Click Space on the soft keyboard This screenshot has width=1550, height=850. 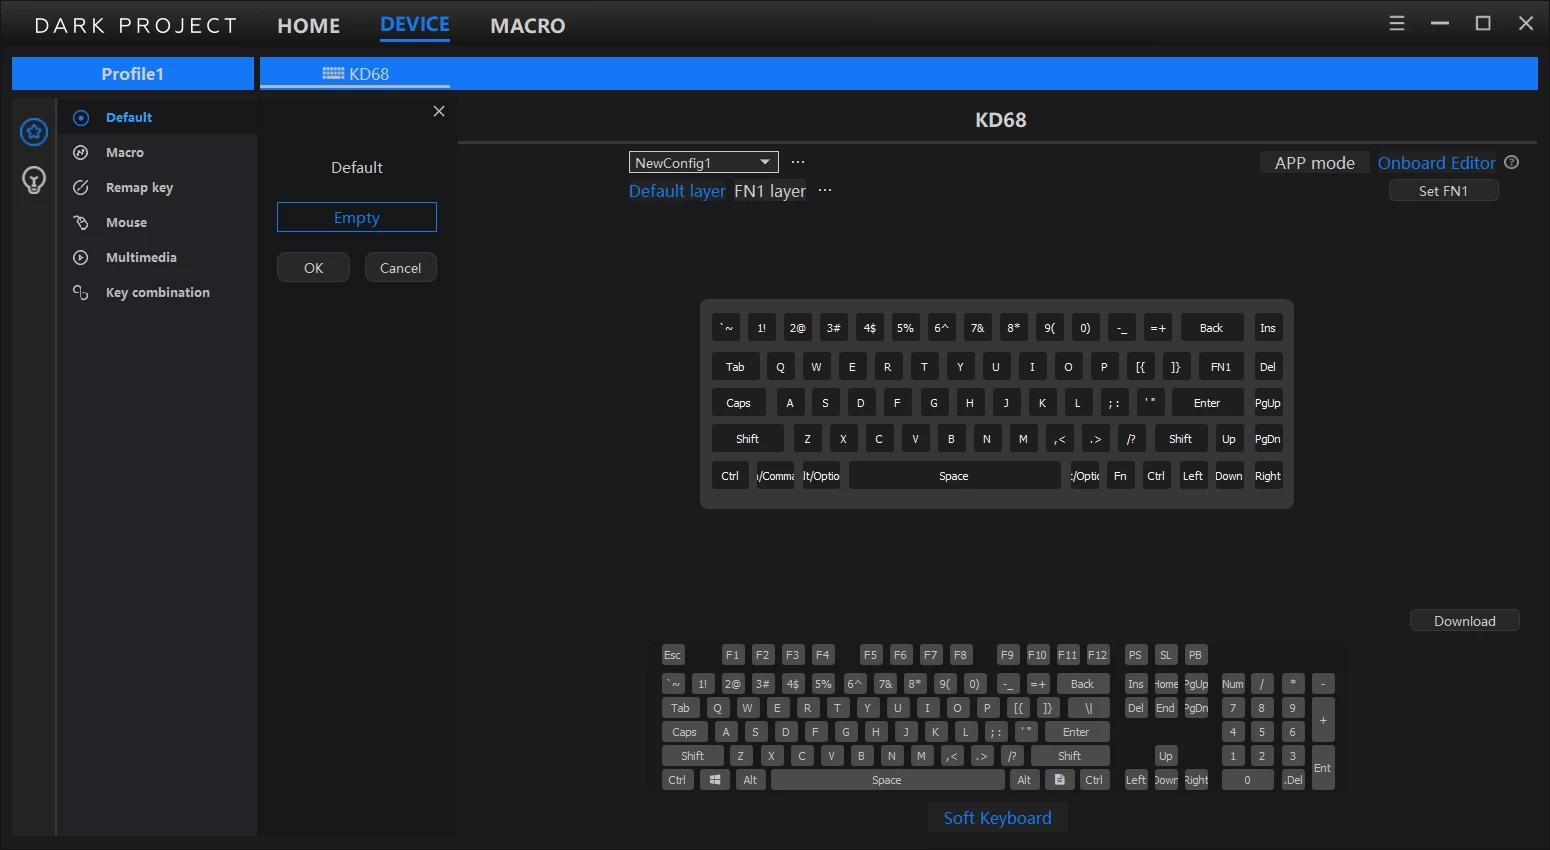point(887,780)
